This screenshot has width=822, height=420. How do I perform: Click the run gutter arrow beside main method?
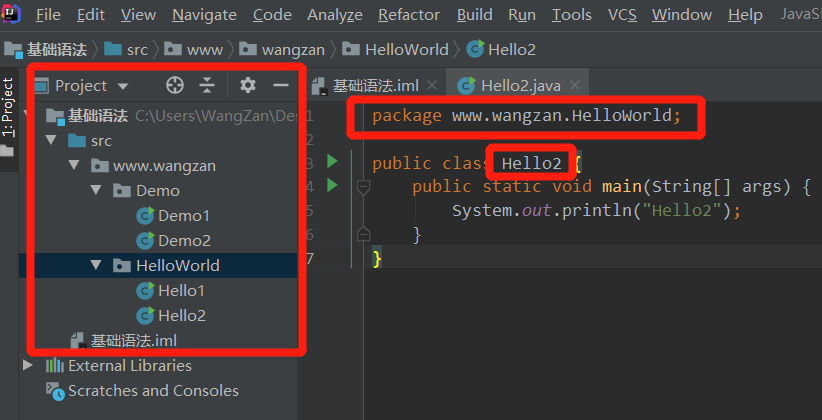pyautogui.click(x=332, y=185)
